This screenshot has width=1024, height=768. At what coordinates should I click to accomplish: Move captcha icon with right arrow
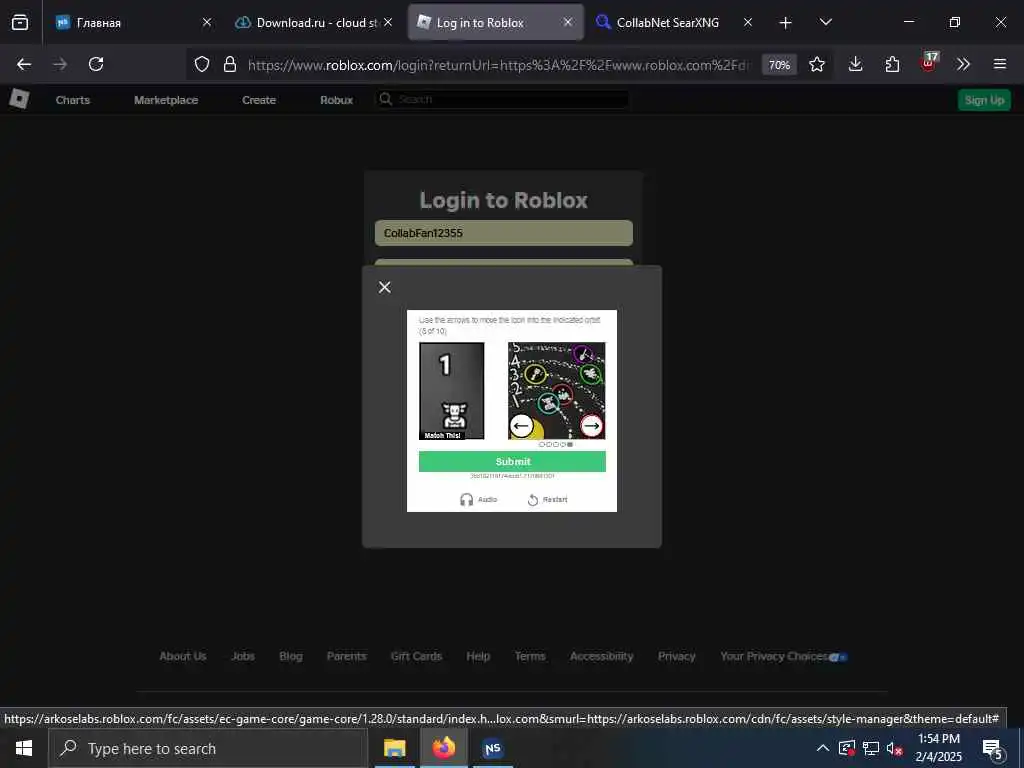(591, 426)
